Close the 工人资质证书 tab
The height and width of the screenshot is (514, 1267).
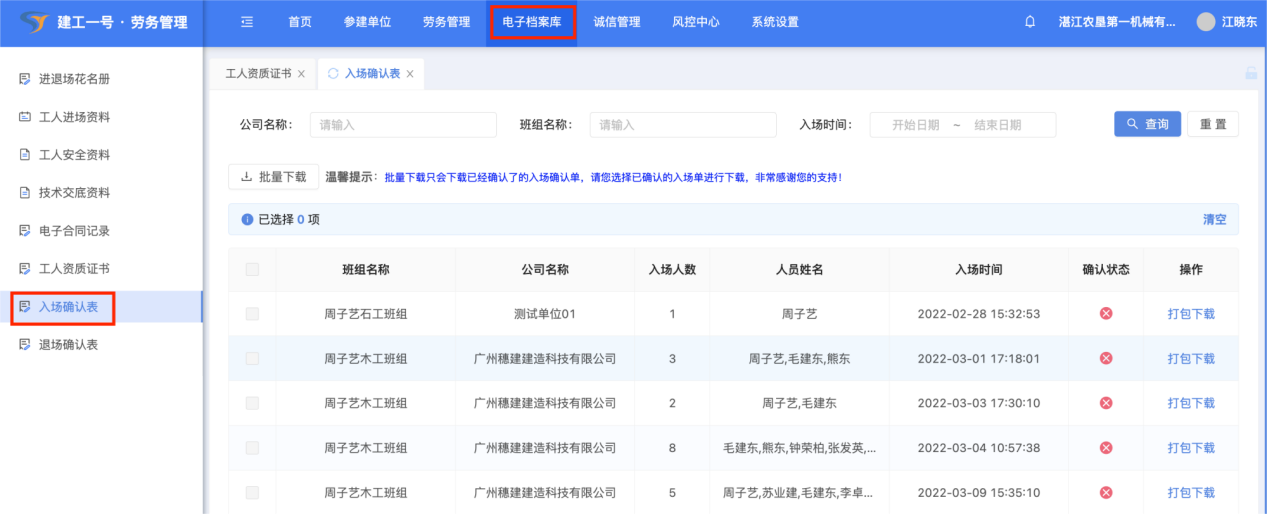[301, 74]
